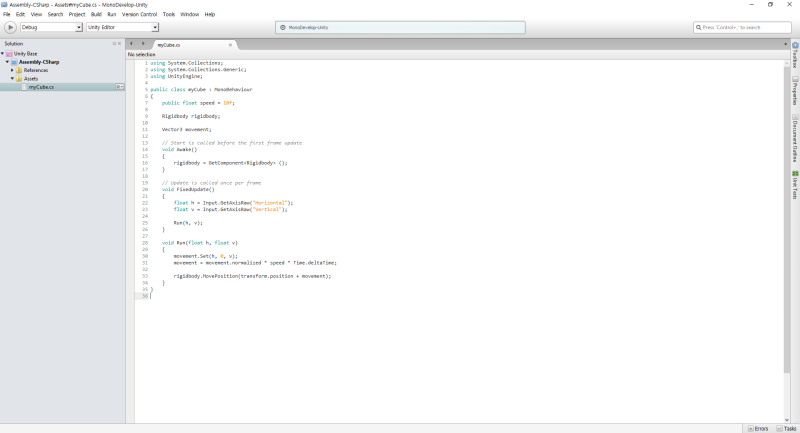This screenshot has height=433, width=800.
Task: Open the Unit Tests side pad
Action: pos(795,185)
